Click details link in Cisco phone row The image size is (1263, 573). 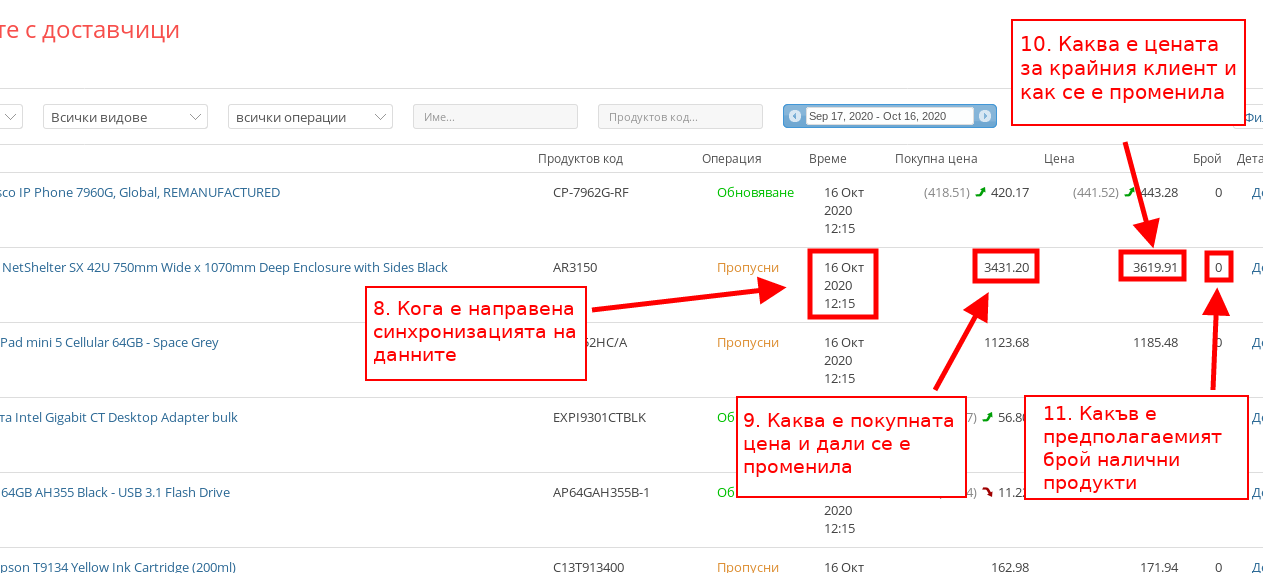point(1256,192)
